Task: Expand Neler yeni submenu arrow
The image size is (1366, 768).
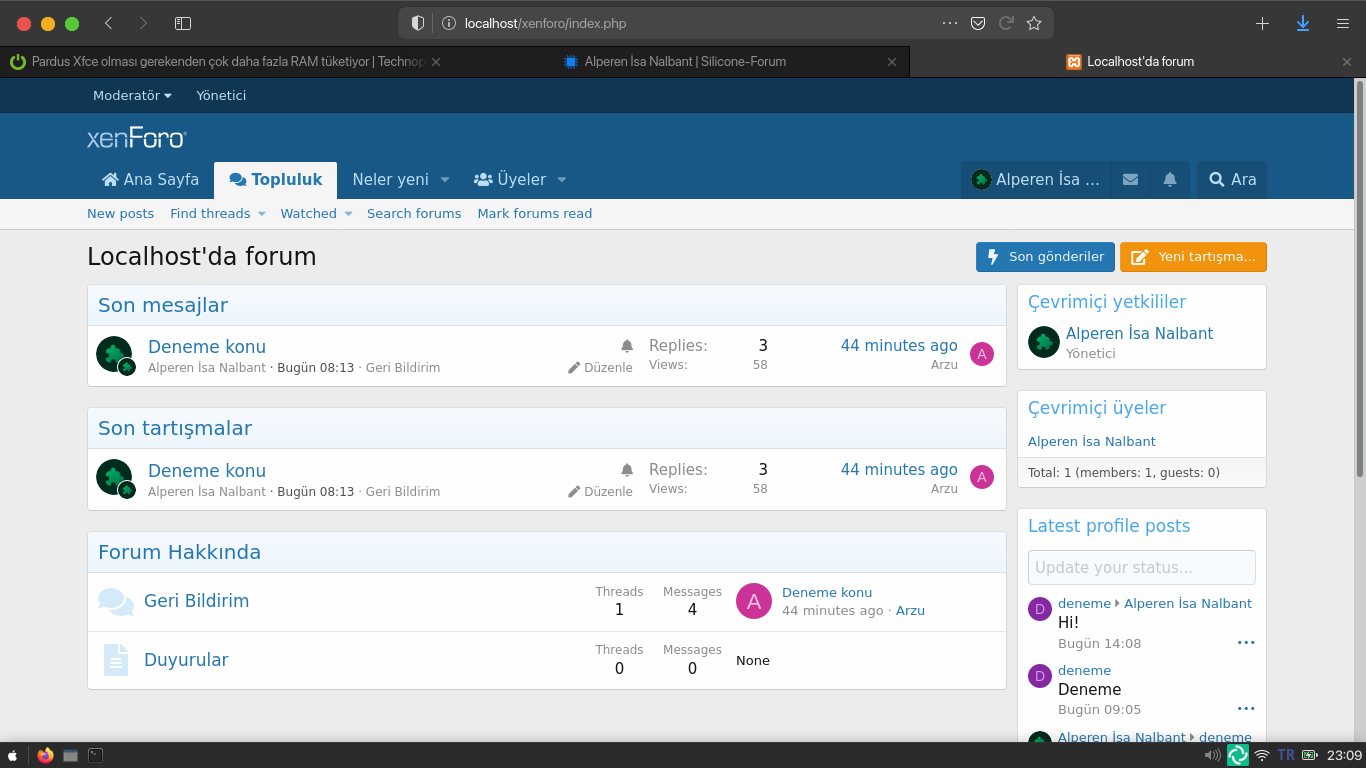Action: tap(445, 180)
